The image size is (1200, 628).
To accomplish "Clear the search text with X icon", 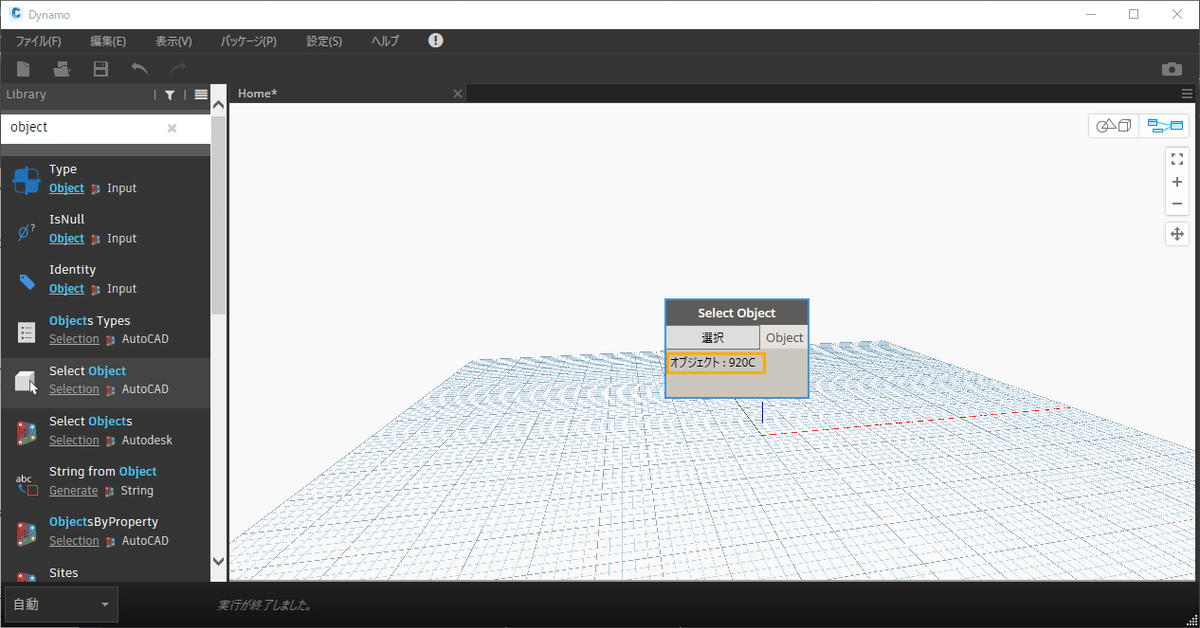I will tap(172, 128).
